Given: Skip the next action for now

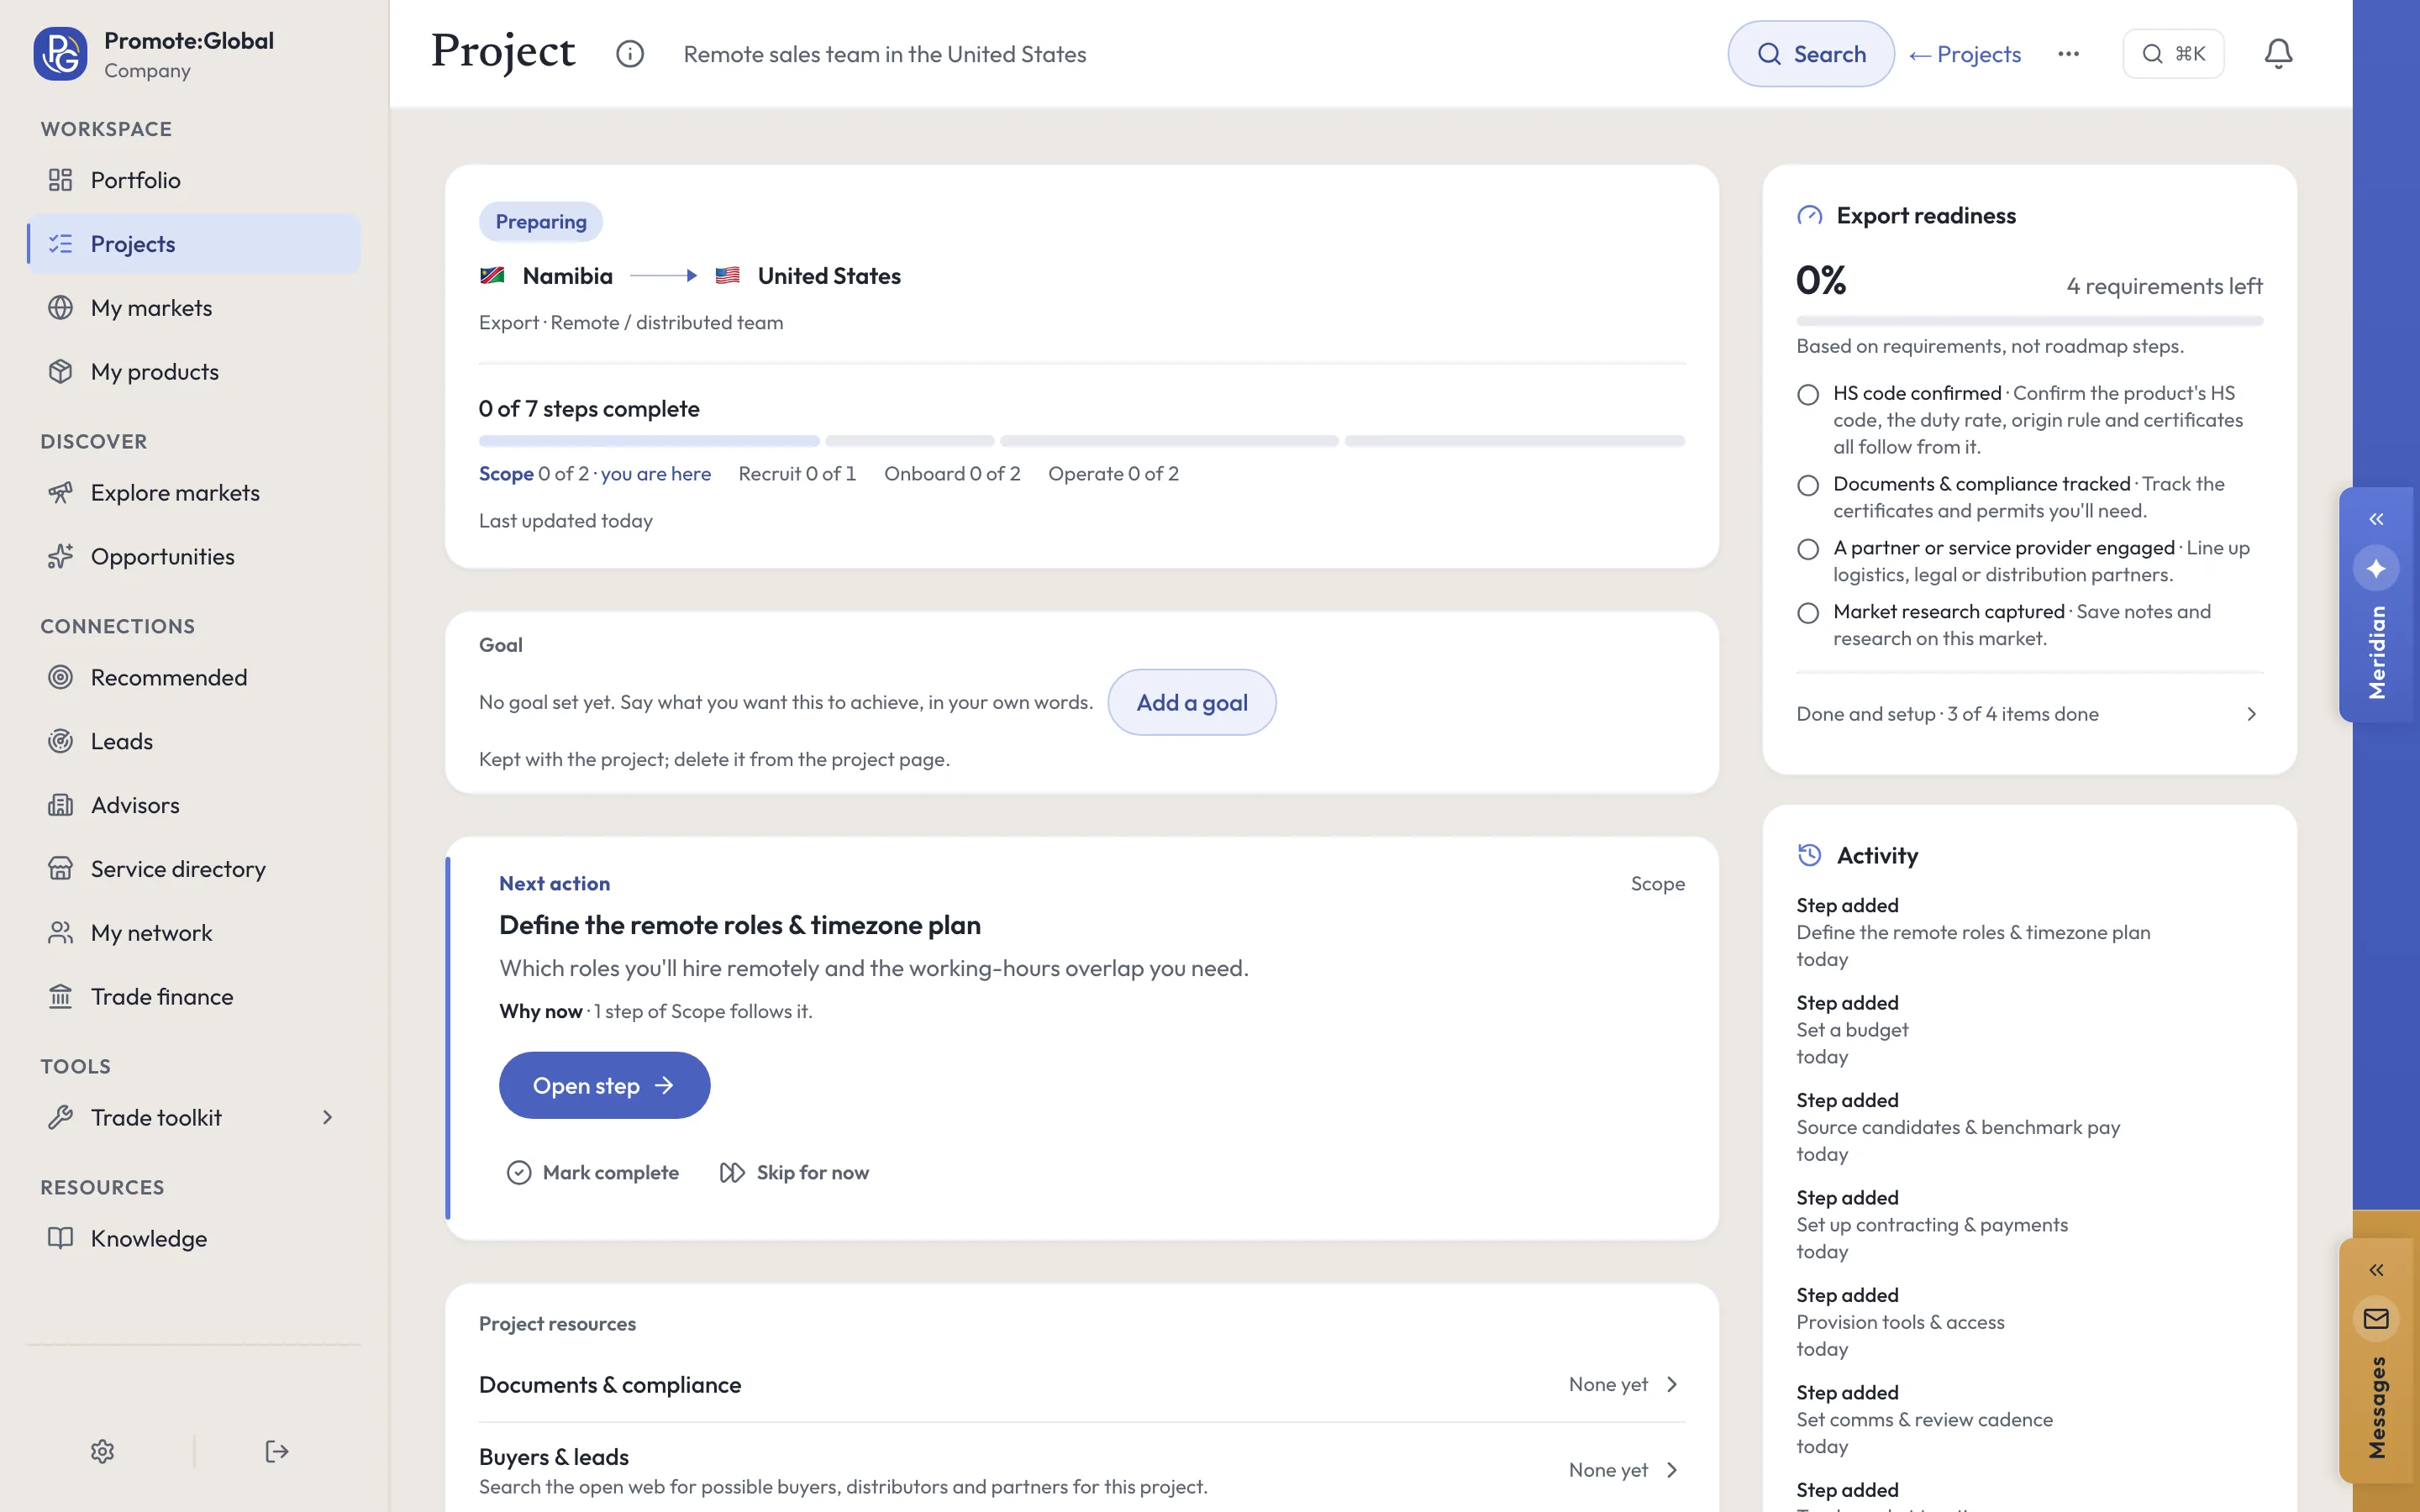Looking at the screenshot, I should (794, 1172).
